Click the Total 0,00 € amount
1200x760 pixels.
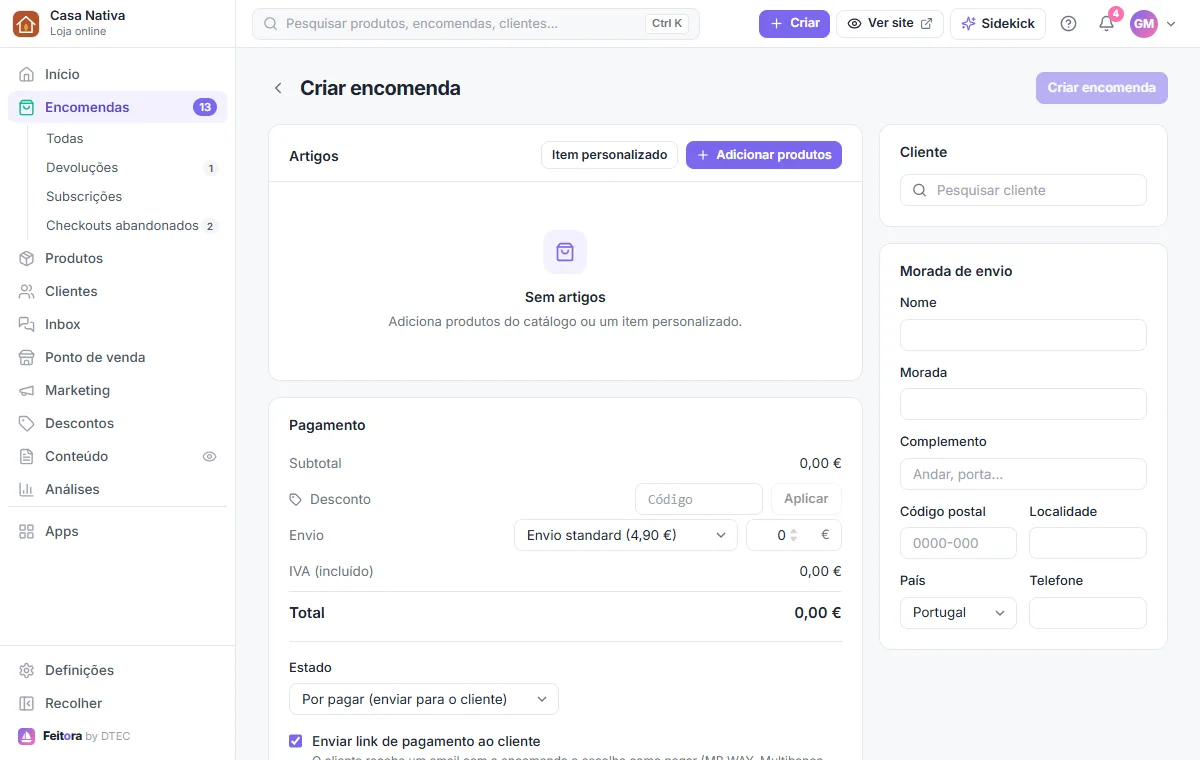(818, 613)
